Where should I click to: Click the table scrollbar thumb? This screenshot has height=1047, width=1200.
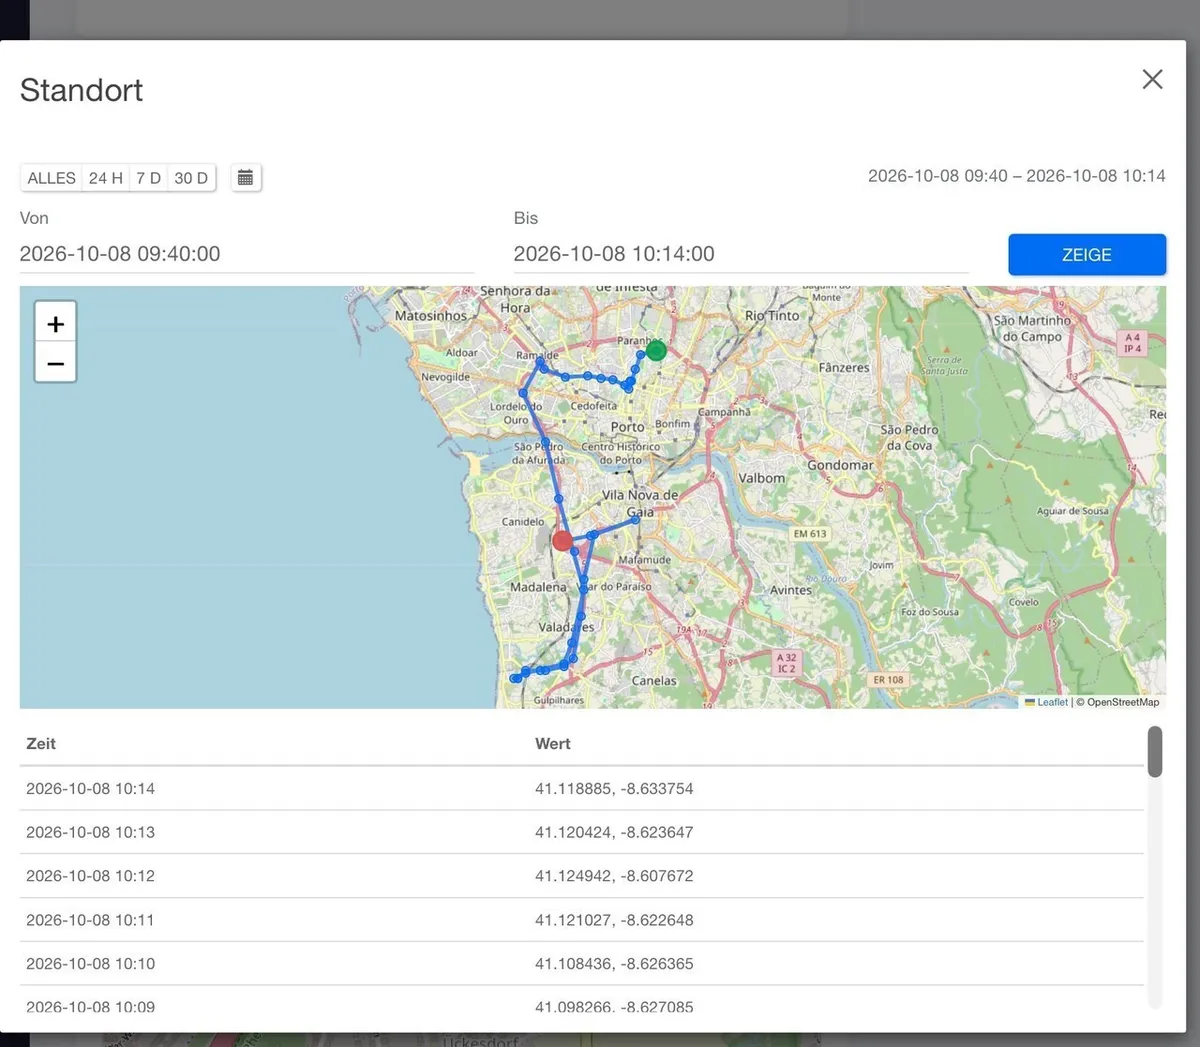click(x=1155, y=751)
